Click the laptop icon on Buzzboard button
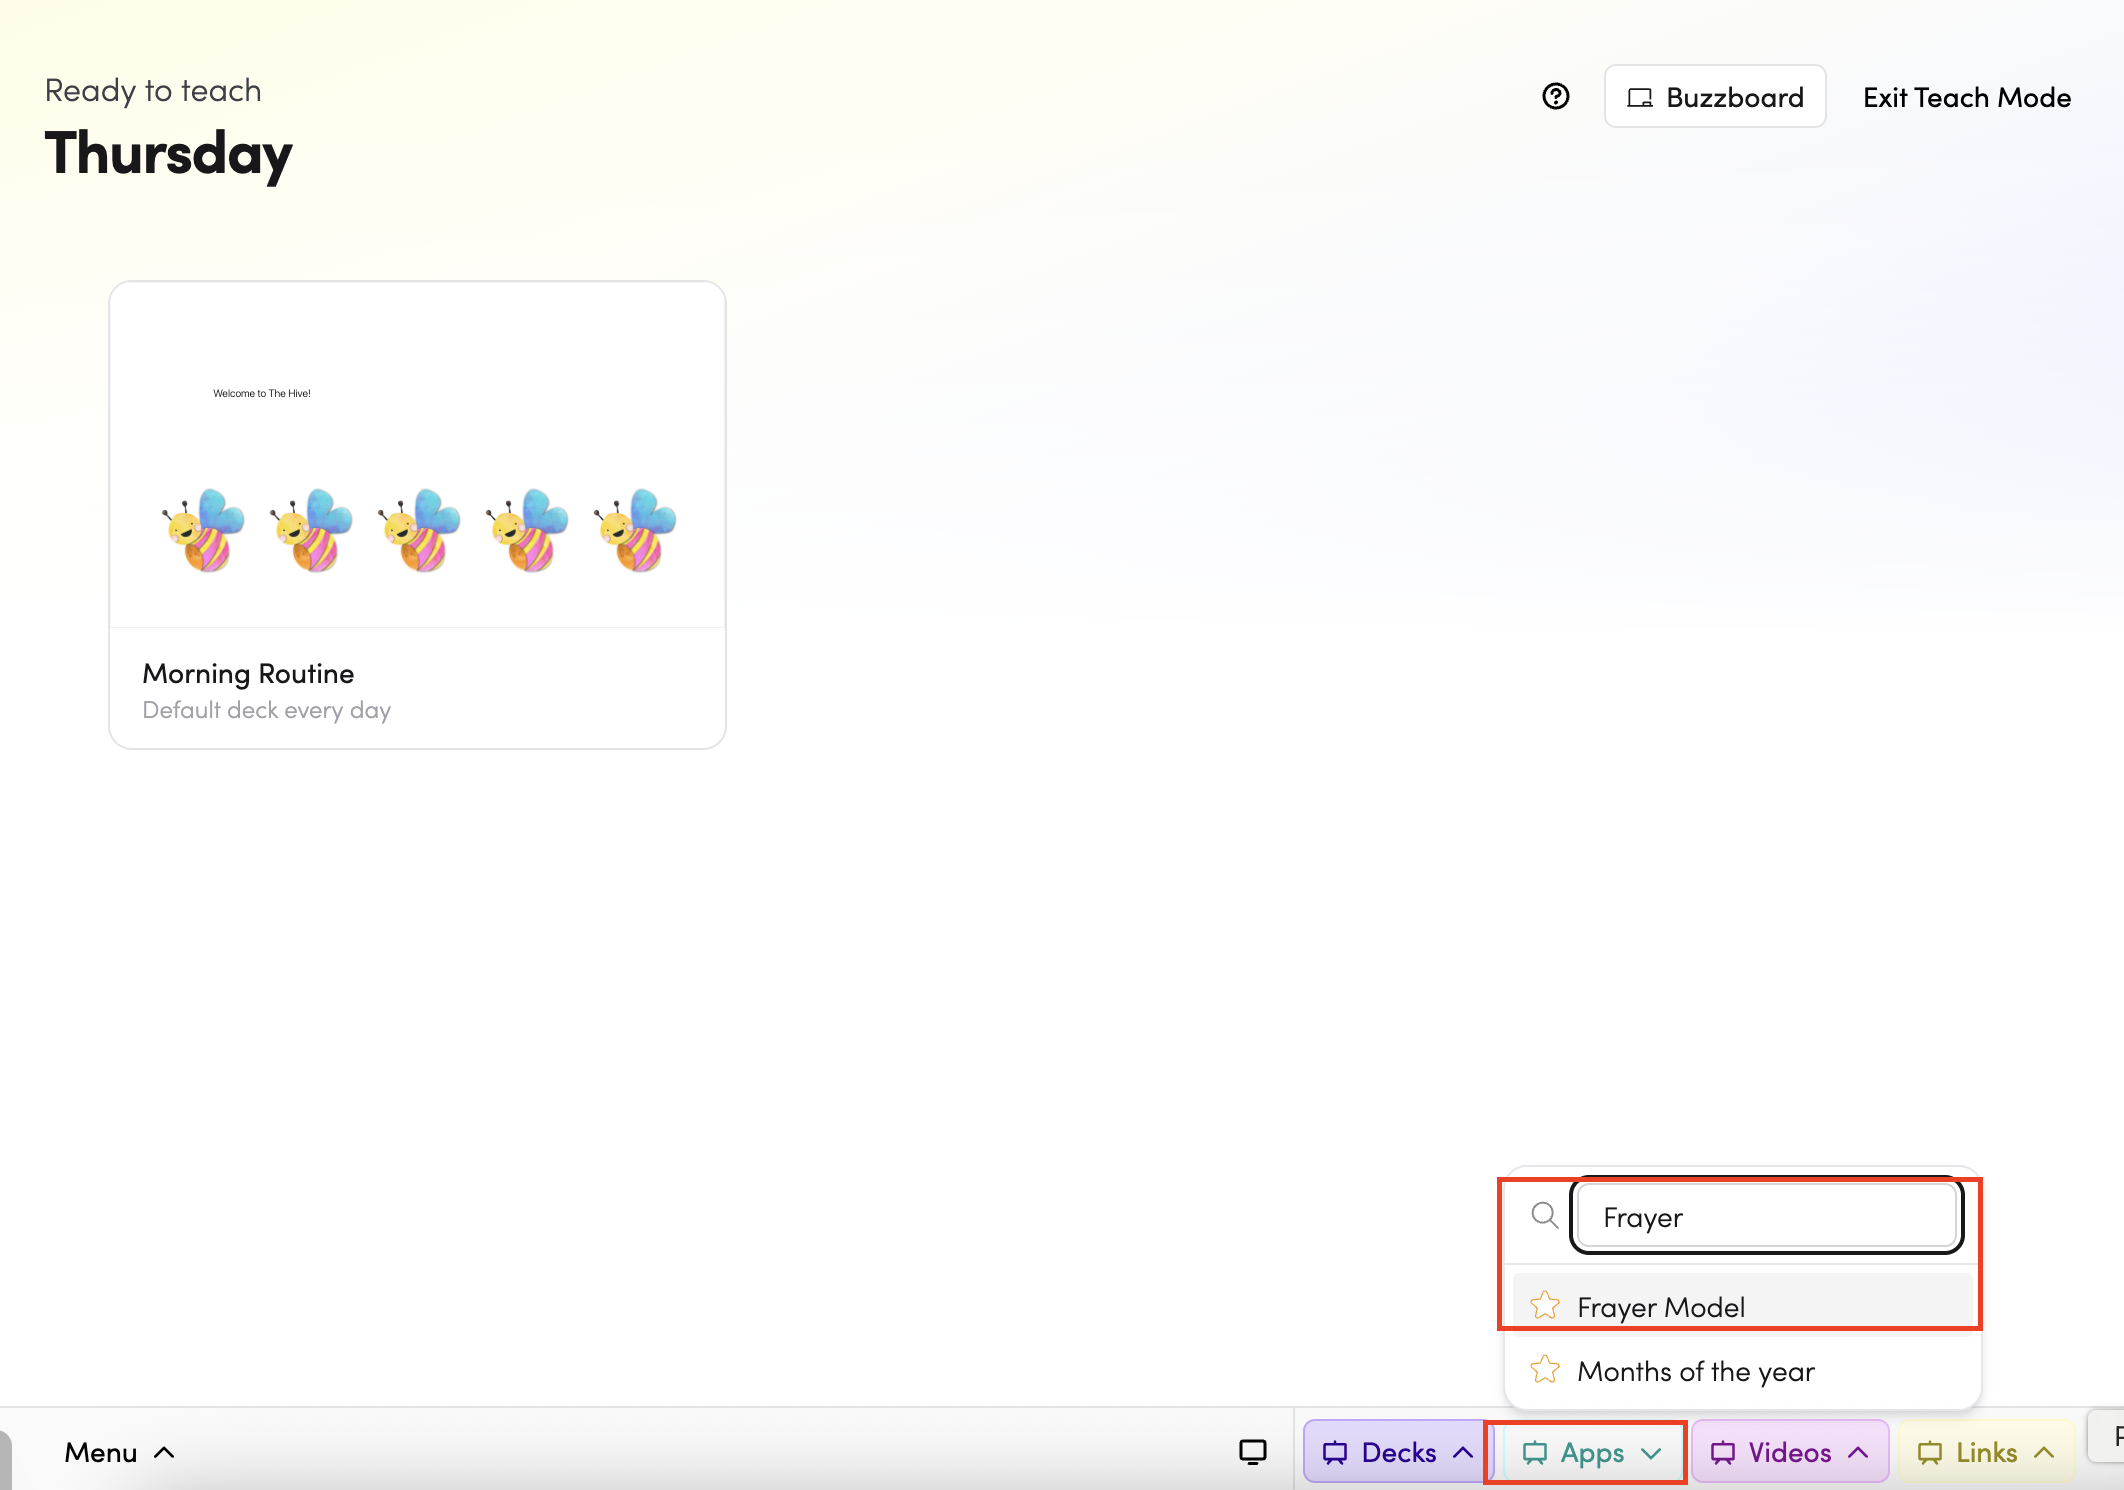The width and height of the screenshot is (2124, 1490). pyautogui.click(x=1639, y=98)
